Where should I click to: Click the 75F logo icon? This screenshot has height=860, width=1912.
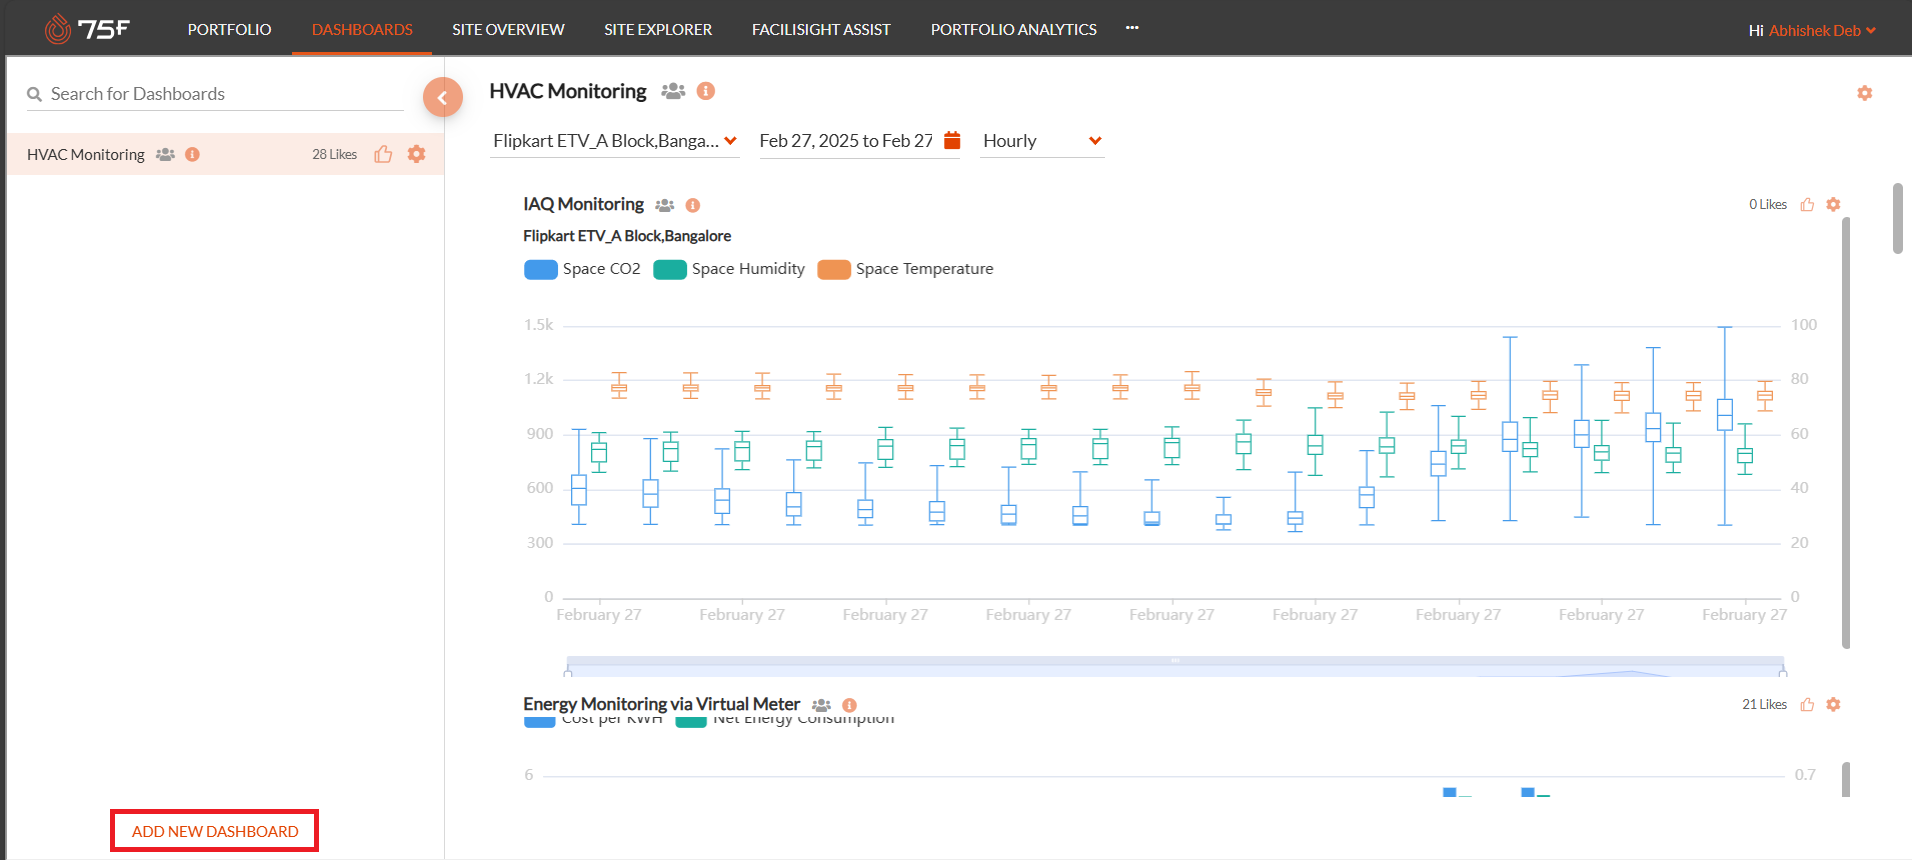pyautogui.click(x=87, y=29)
